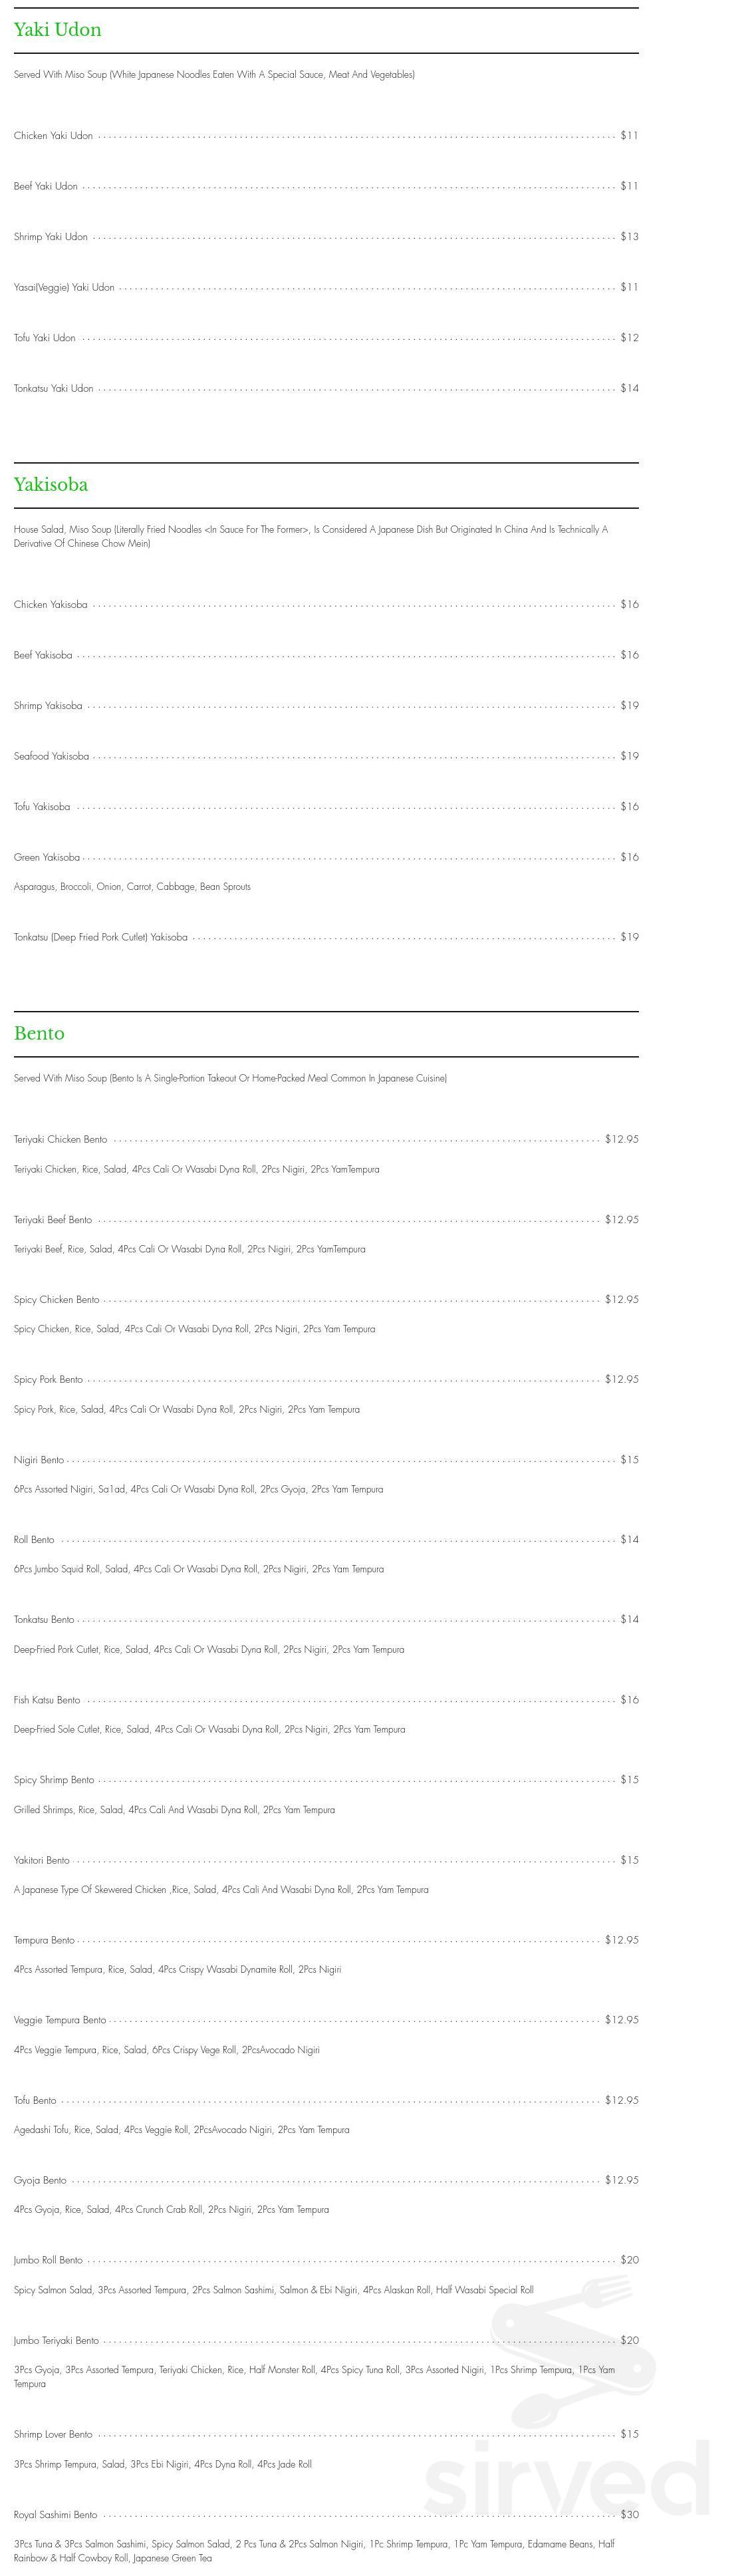Image resolution: width=750 pixels, height=2576 pixels.
Task: Click the Fish Katsu Bento name
Action: 47,1700
